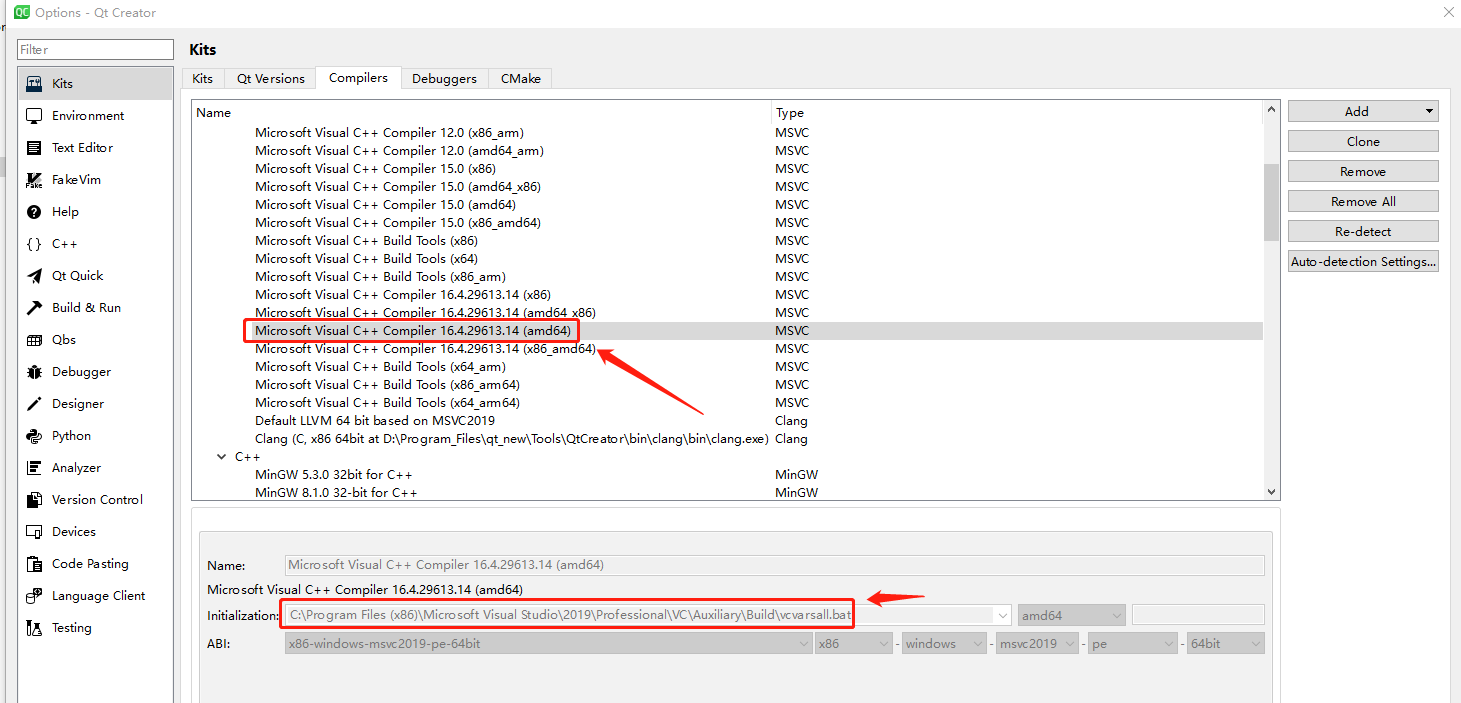This screenshot has width=1461, height=703.
Task: Open Qt Quick settings icon
Action: (34, 276)
